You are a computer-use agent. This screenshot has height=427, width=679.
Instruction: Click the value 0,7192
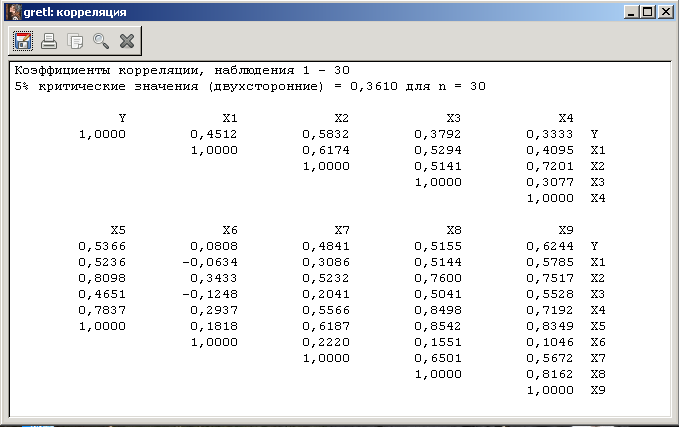550,310
